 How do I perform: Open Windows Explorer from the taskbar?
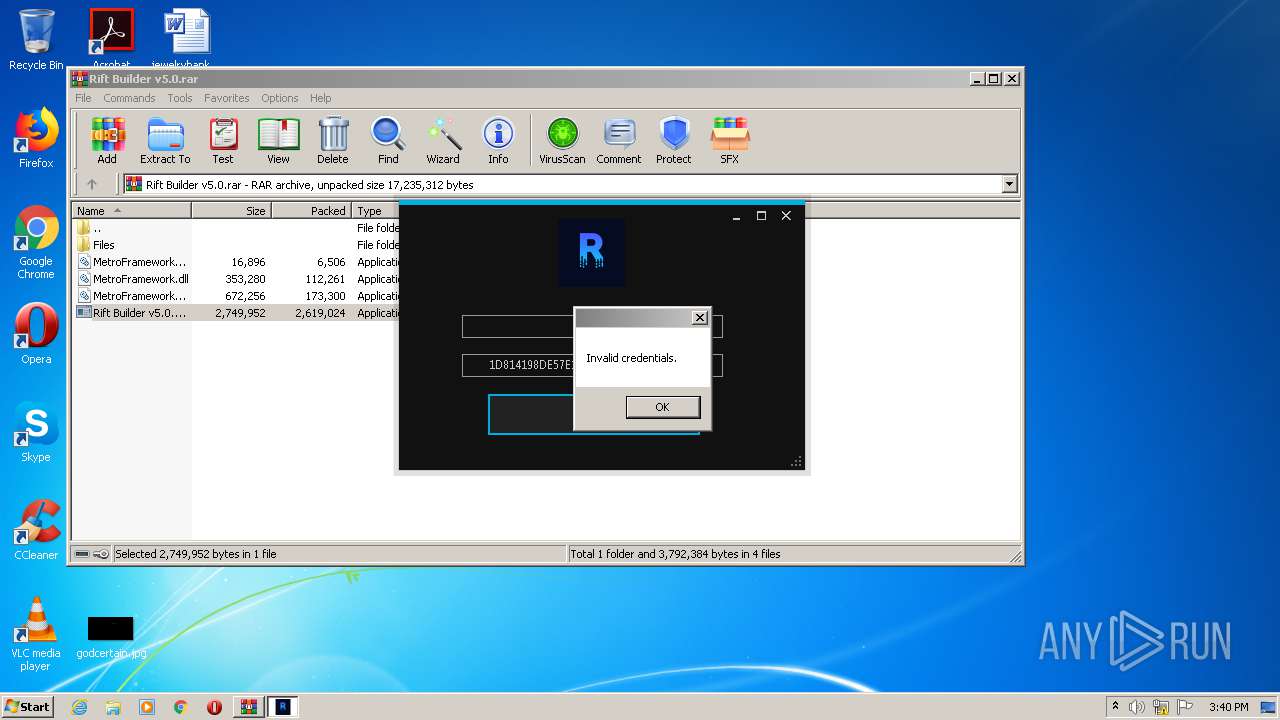(113, 707)
